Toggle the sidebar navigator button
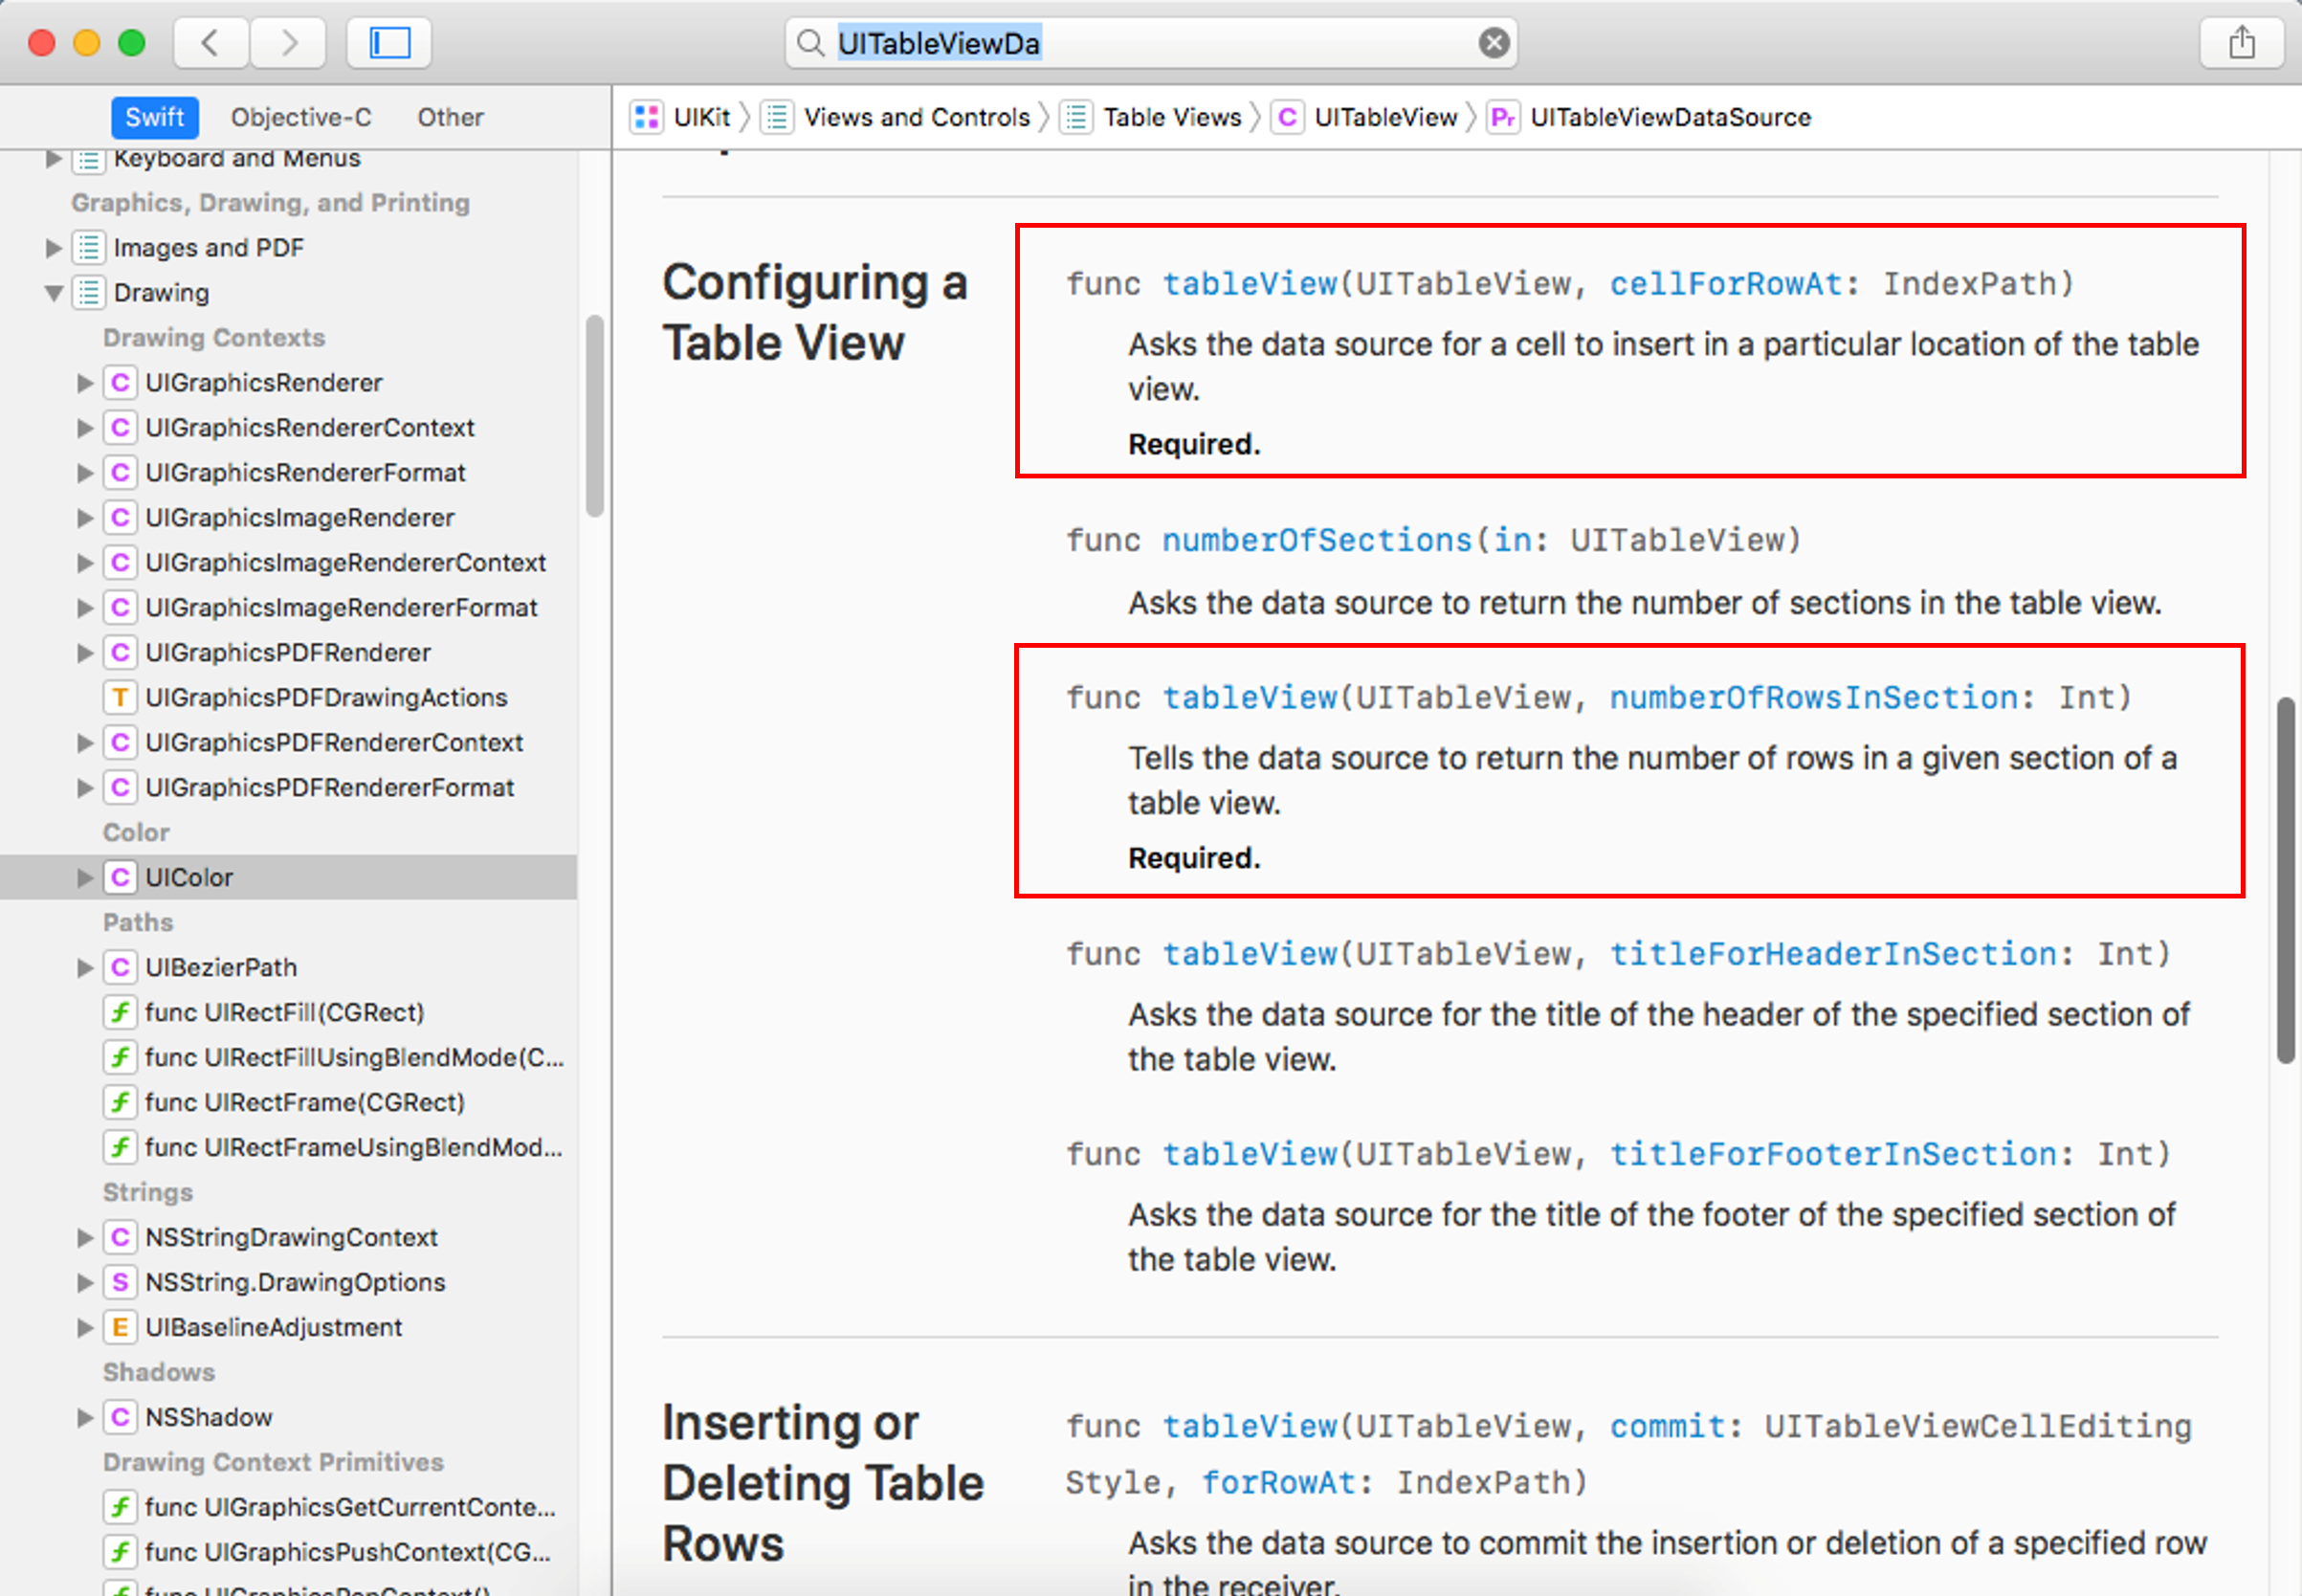The image size is (2302, 1596). (x=389, y=43)
